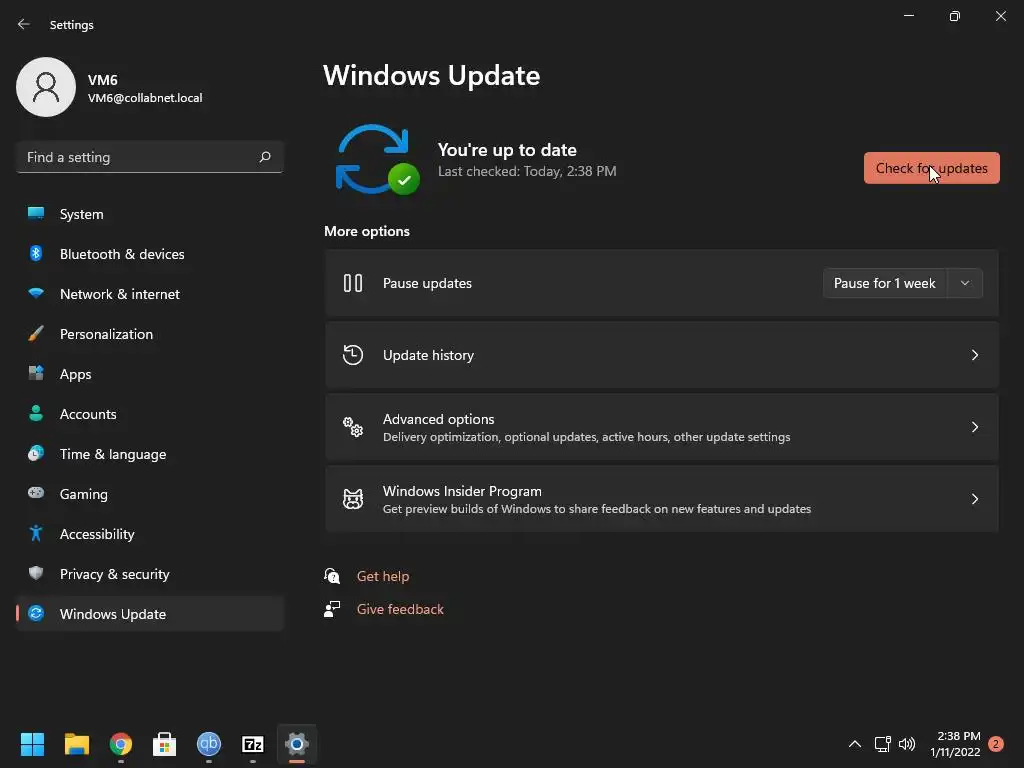
Task: Click Check for updates button
Action: pos(931,168)
